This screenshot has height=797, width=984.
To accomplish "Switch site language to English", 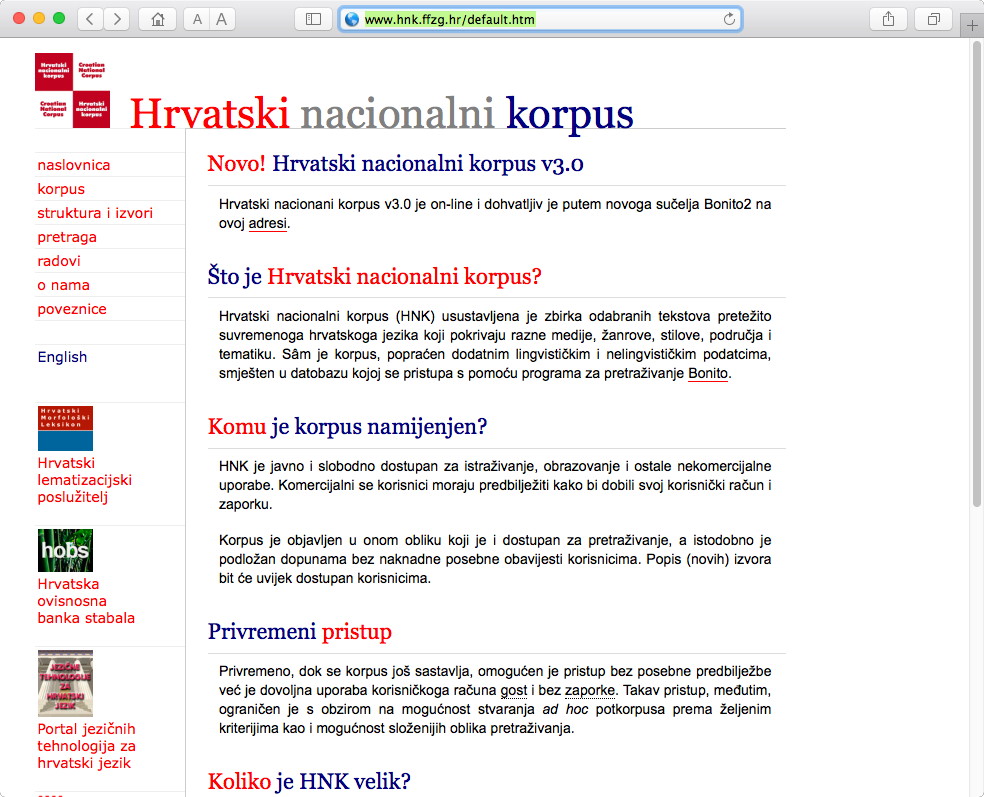I will tap(62, 356).
